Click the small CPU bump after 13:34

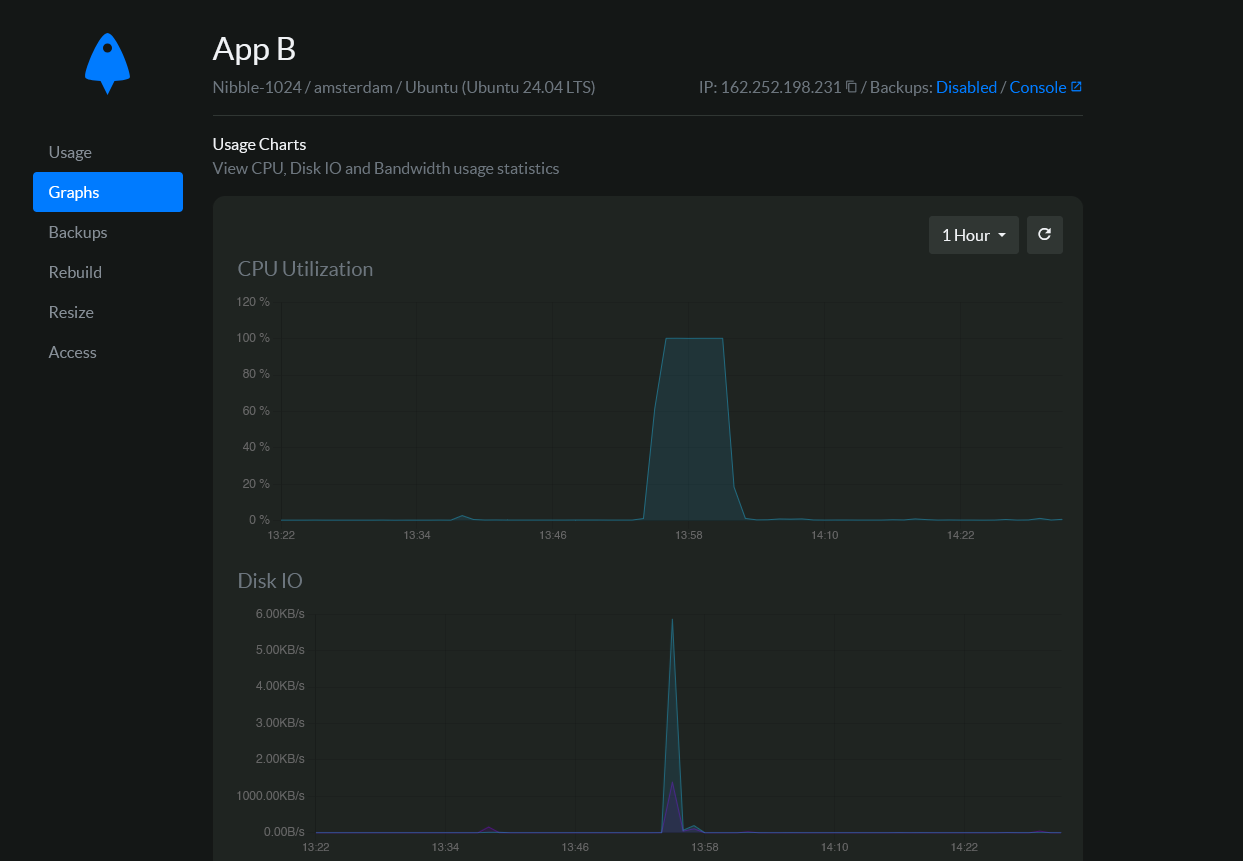click(x=462, y=516)
